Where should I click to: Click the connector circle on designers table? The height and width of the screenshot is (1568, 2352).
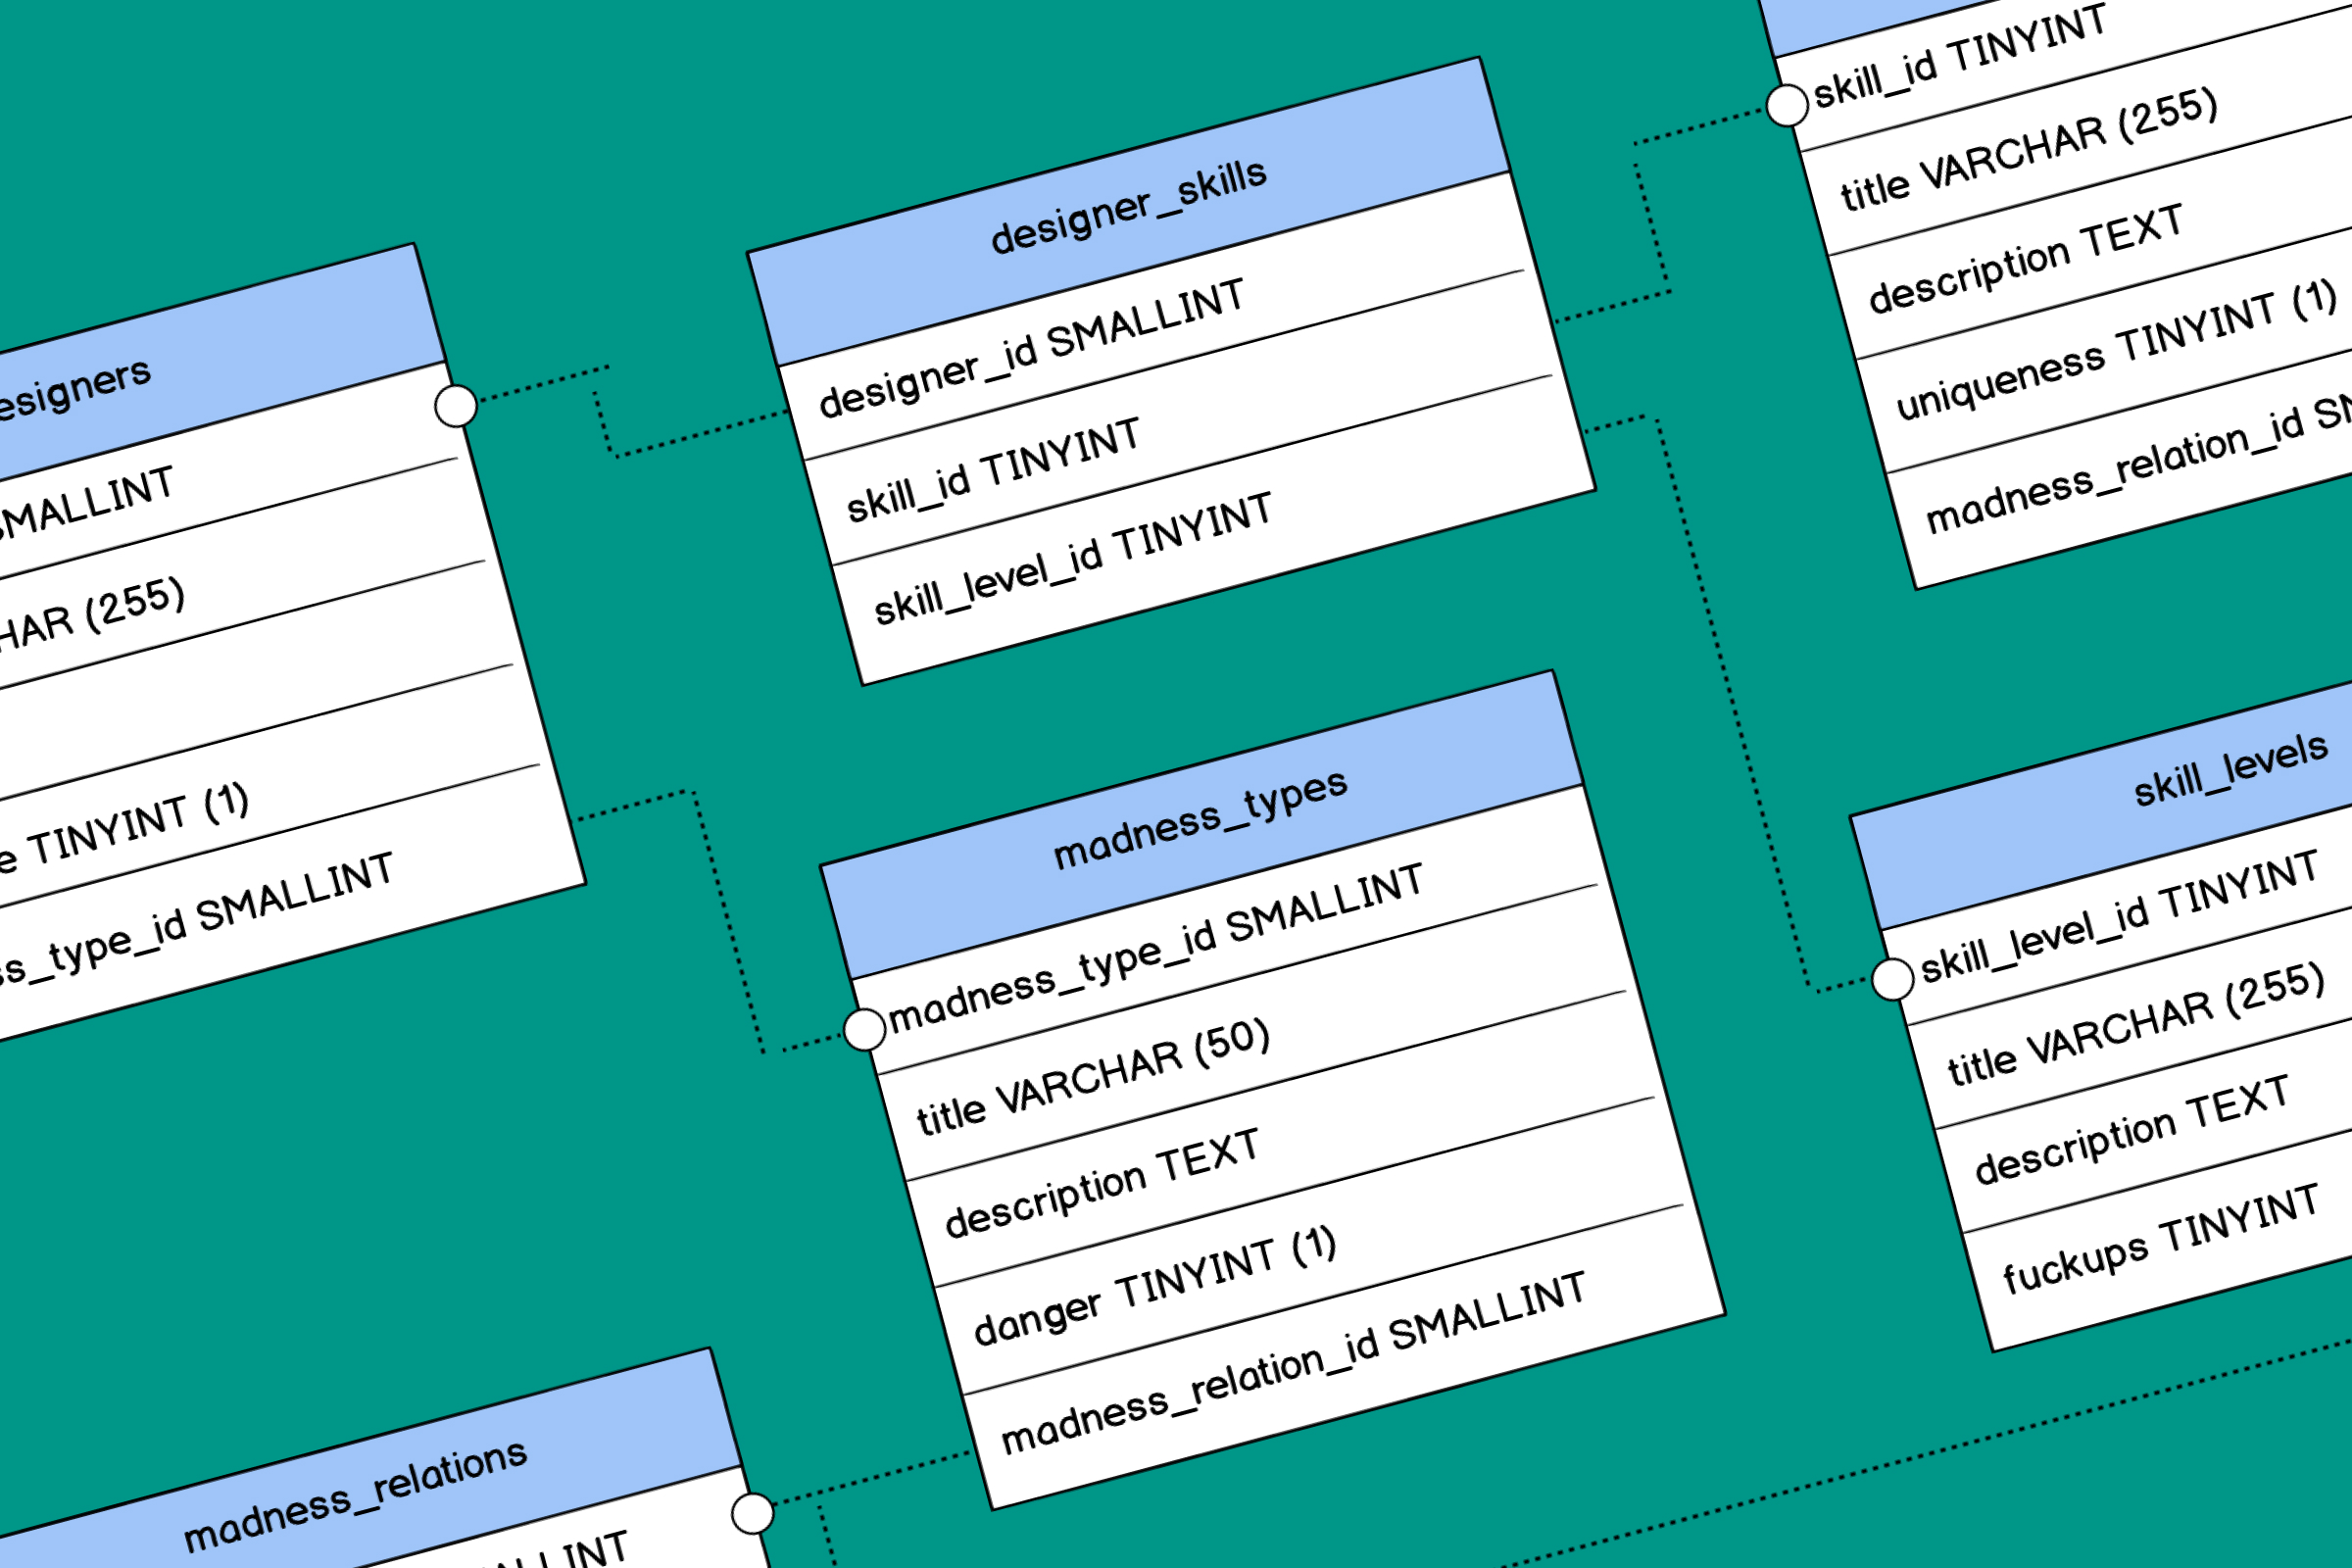(x=456, y=406)
